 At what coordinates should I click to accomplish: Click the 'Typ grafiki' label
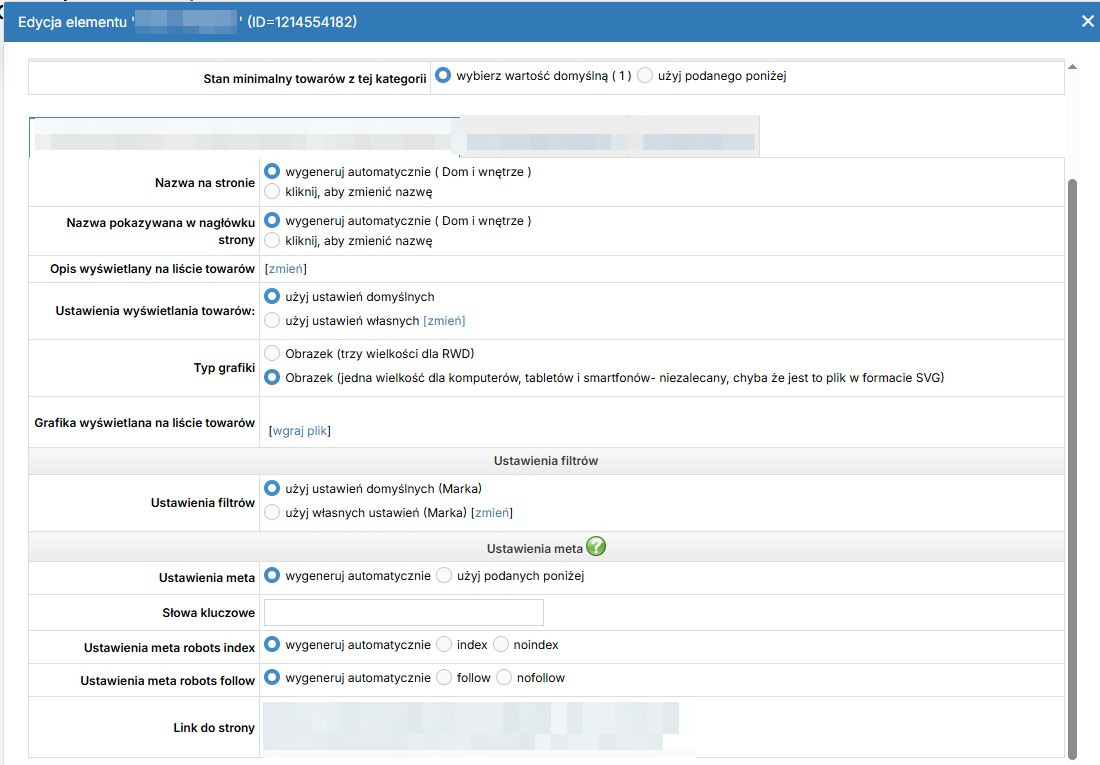[224, 368]
